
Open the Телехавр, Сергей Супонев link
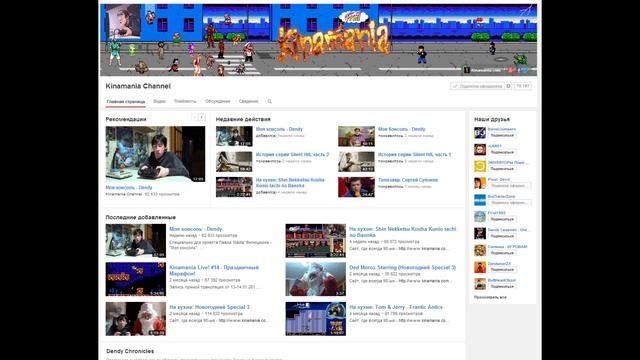(x=408, y=180)
